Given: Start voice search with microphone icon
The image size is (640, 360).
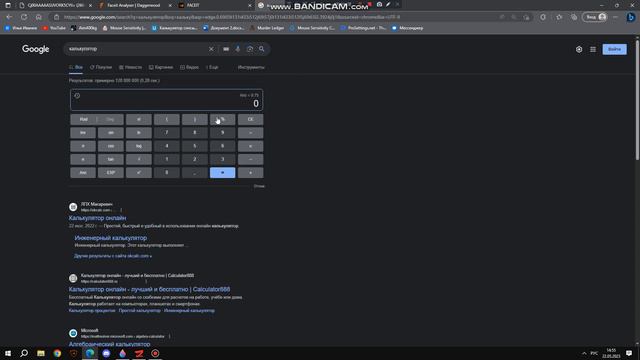Looking at the screenshot, I should 238,49.
